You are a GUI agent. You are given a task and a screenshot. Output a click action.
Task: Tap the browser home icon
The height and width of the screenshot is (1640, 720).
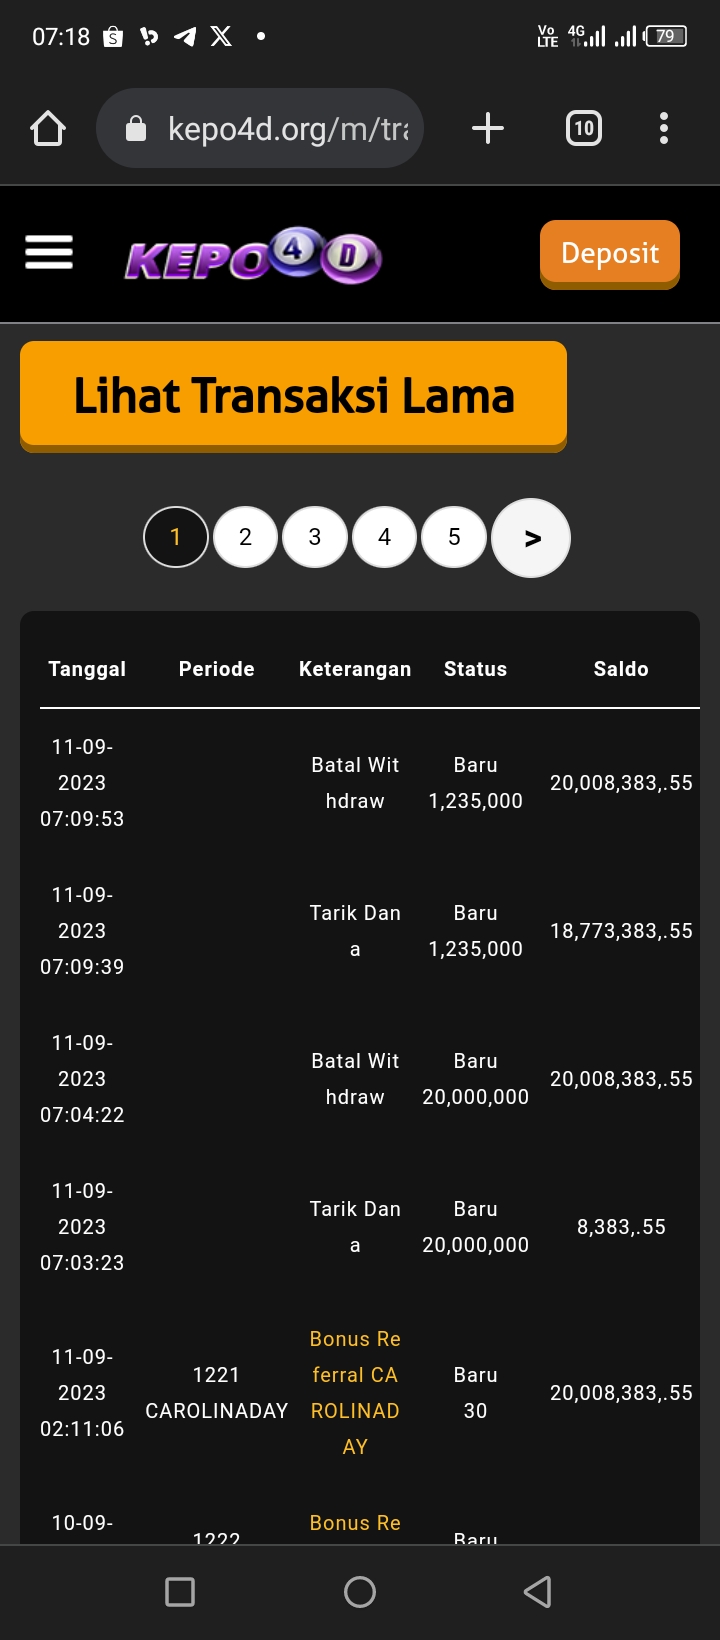48,129
